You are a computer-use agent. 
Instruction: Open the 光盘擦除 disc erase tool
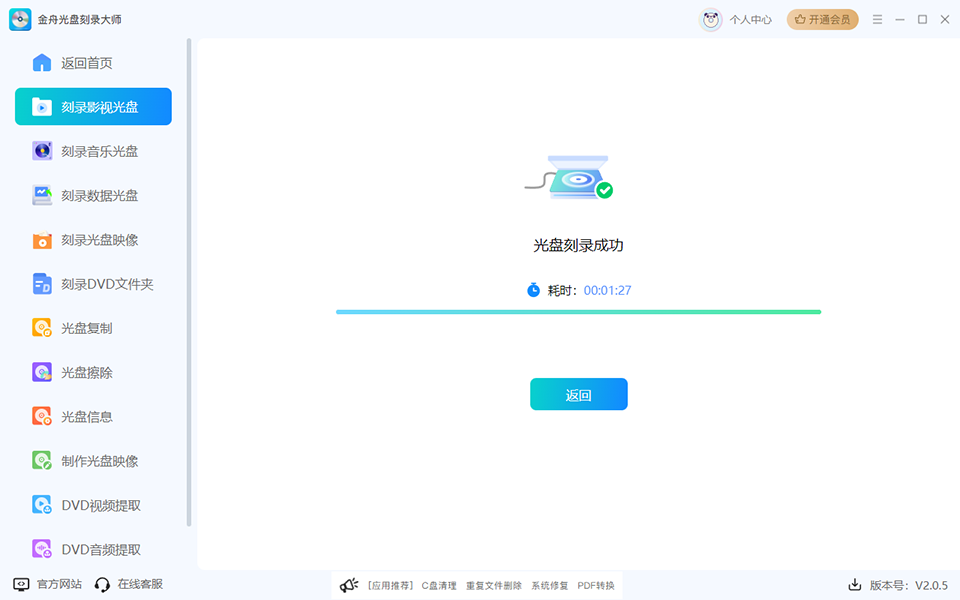point(41,371)
